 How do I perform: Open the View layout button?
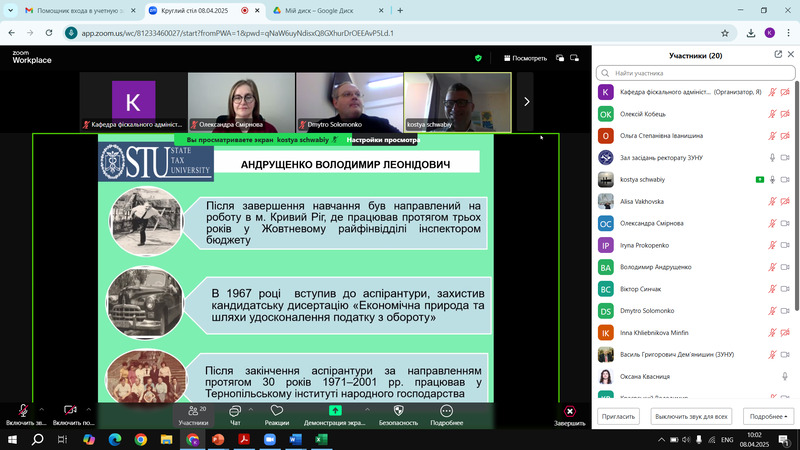(525, 58)
